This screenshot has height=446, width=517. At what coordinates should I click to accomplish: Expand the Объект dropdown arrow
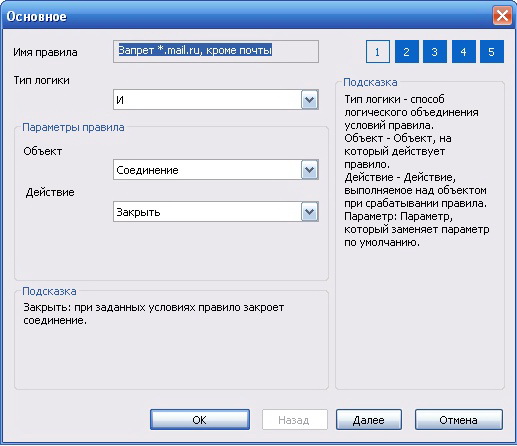click(310, 170)
